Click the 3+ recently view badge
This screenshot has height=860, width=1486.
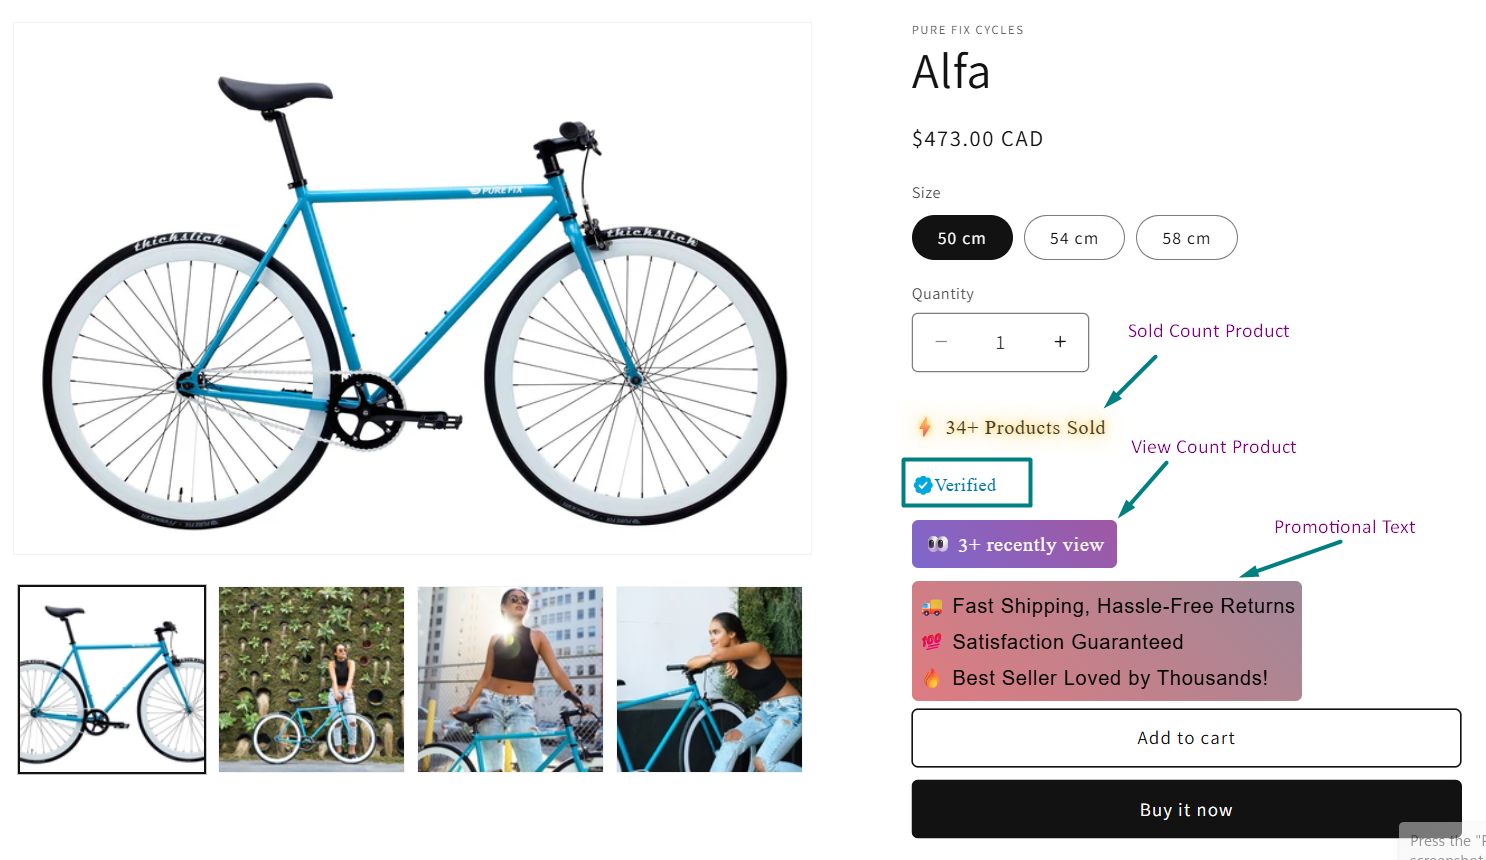(x=1014, y=544)
